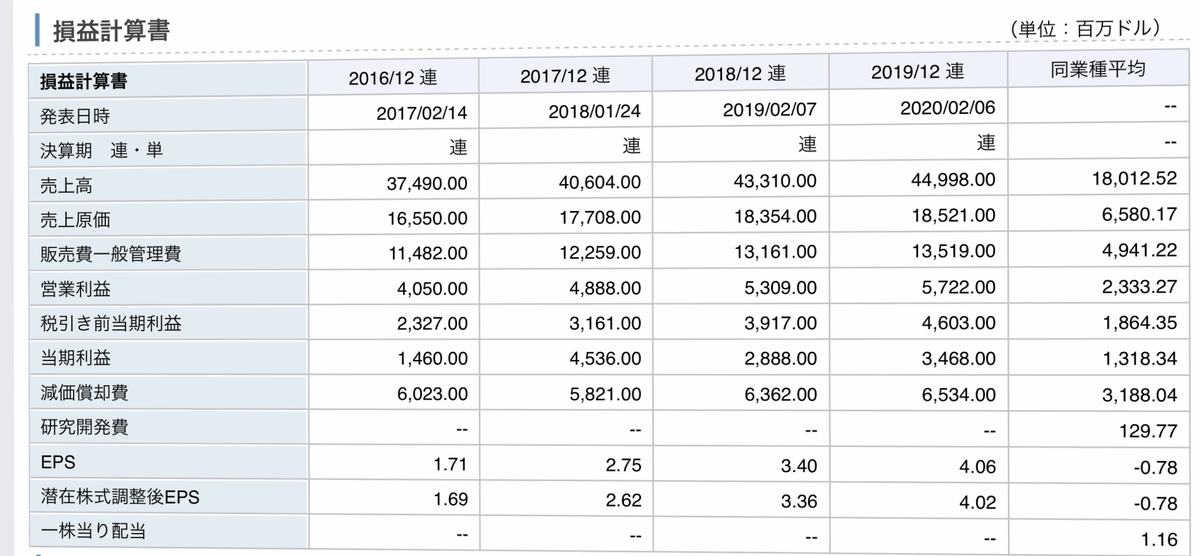Click depreciation value 5,821.00
The image size is (1200, 556).
click(604, 395)
